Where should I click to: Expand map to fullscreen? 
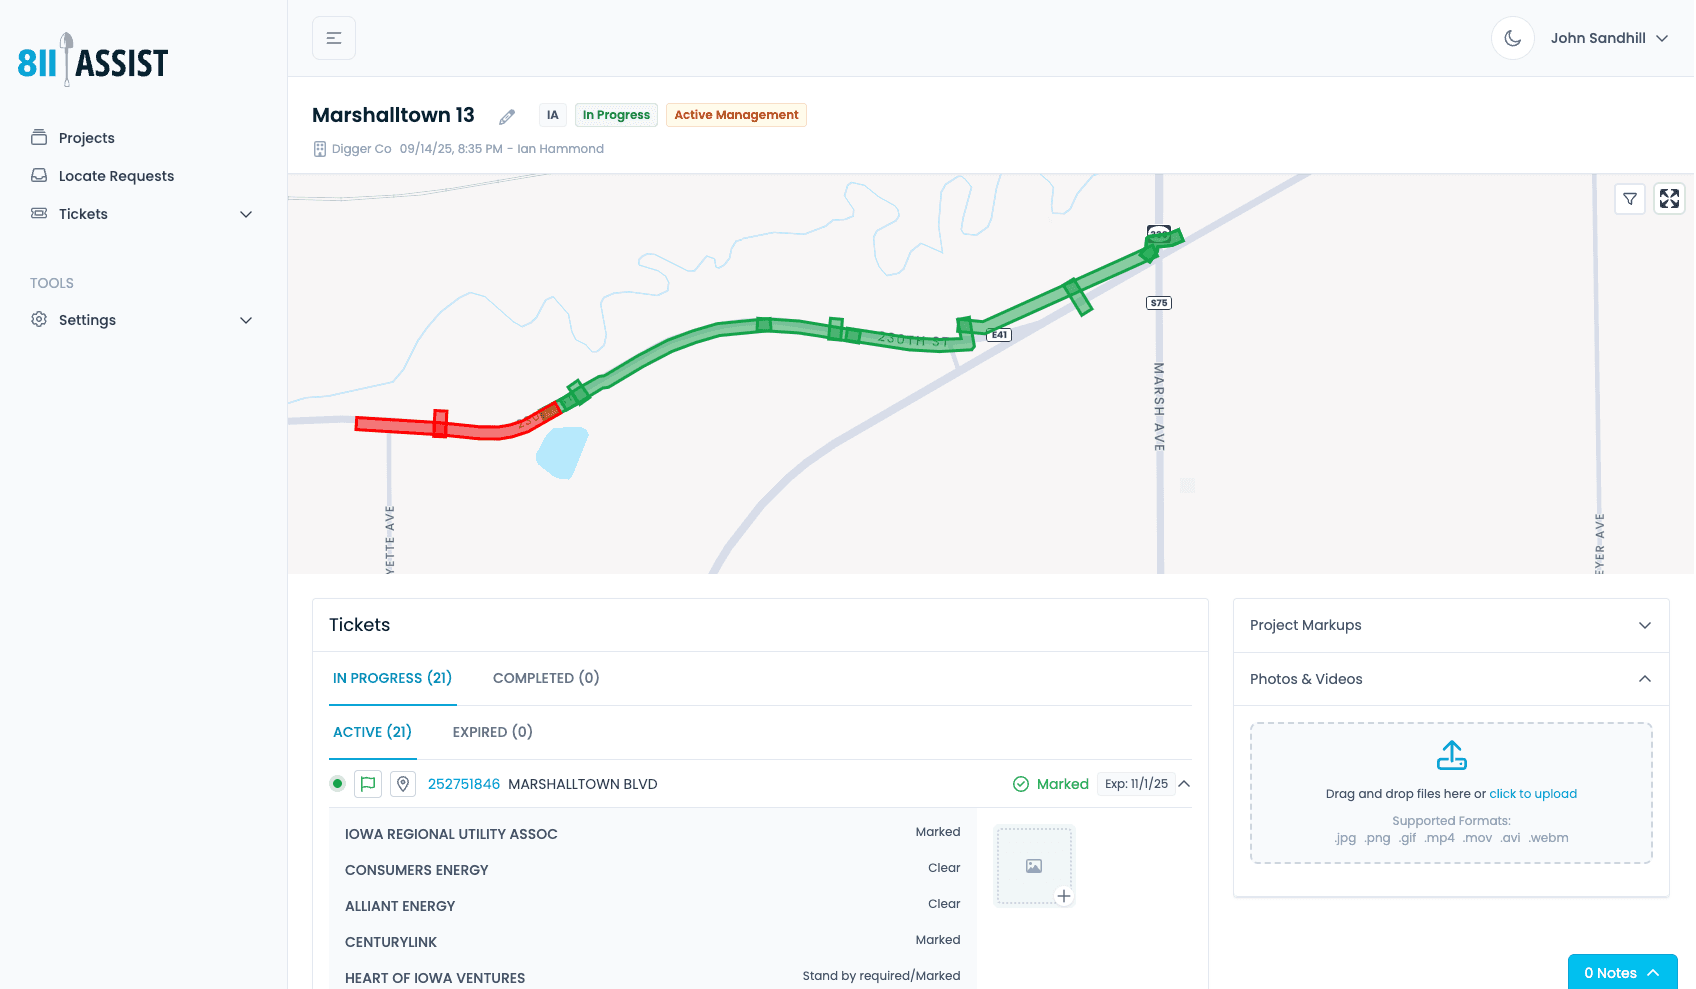tap(1670, 199)
